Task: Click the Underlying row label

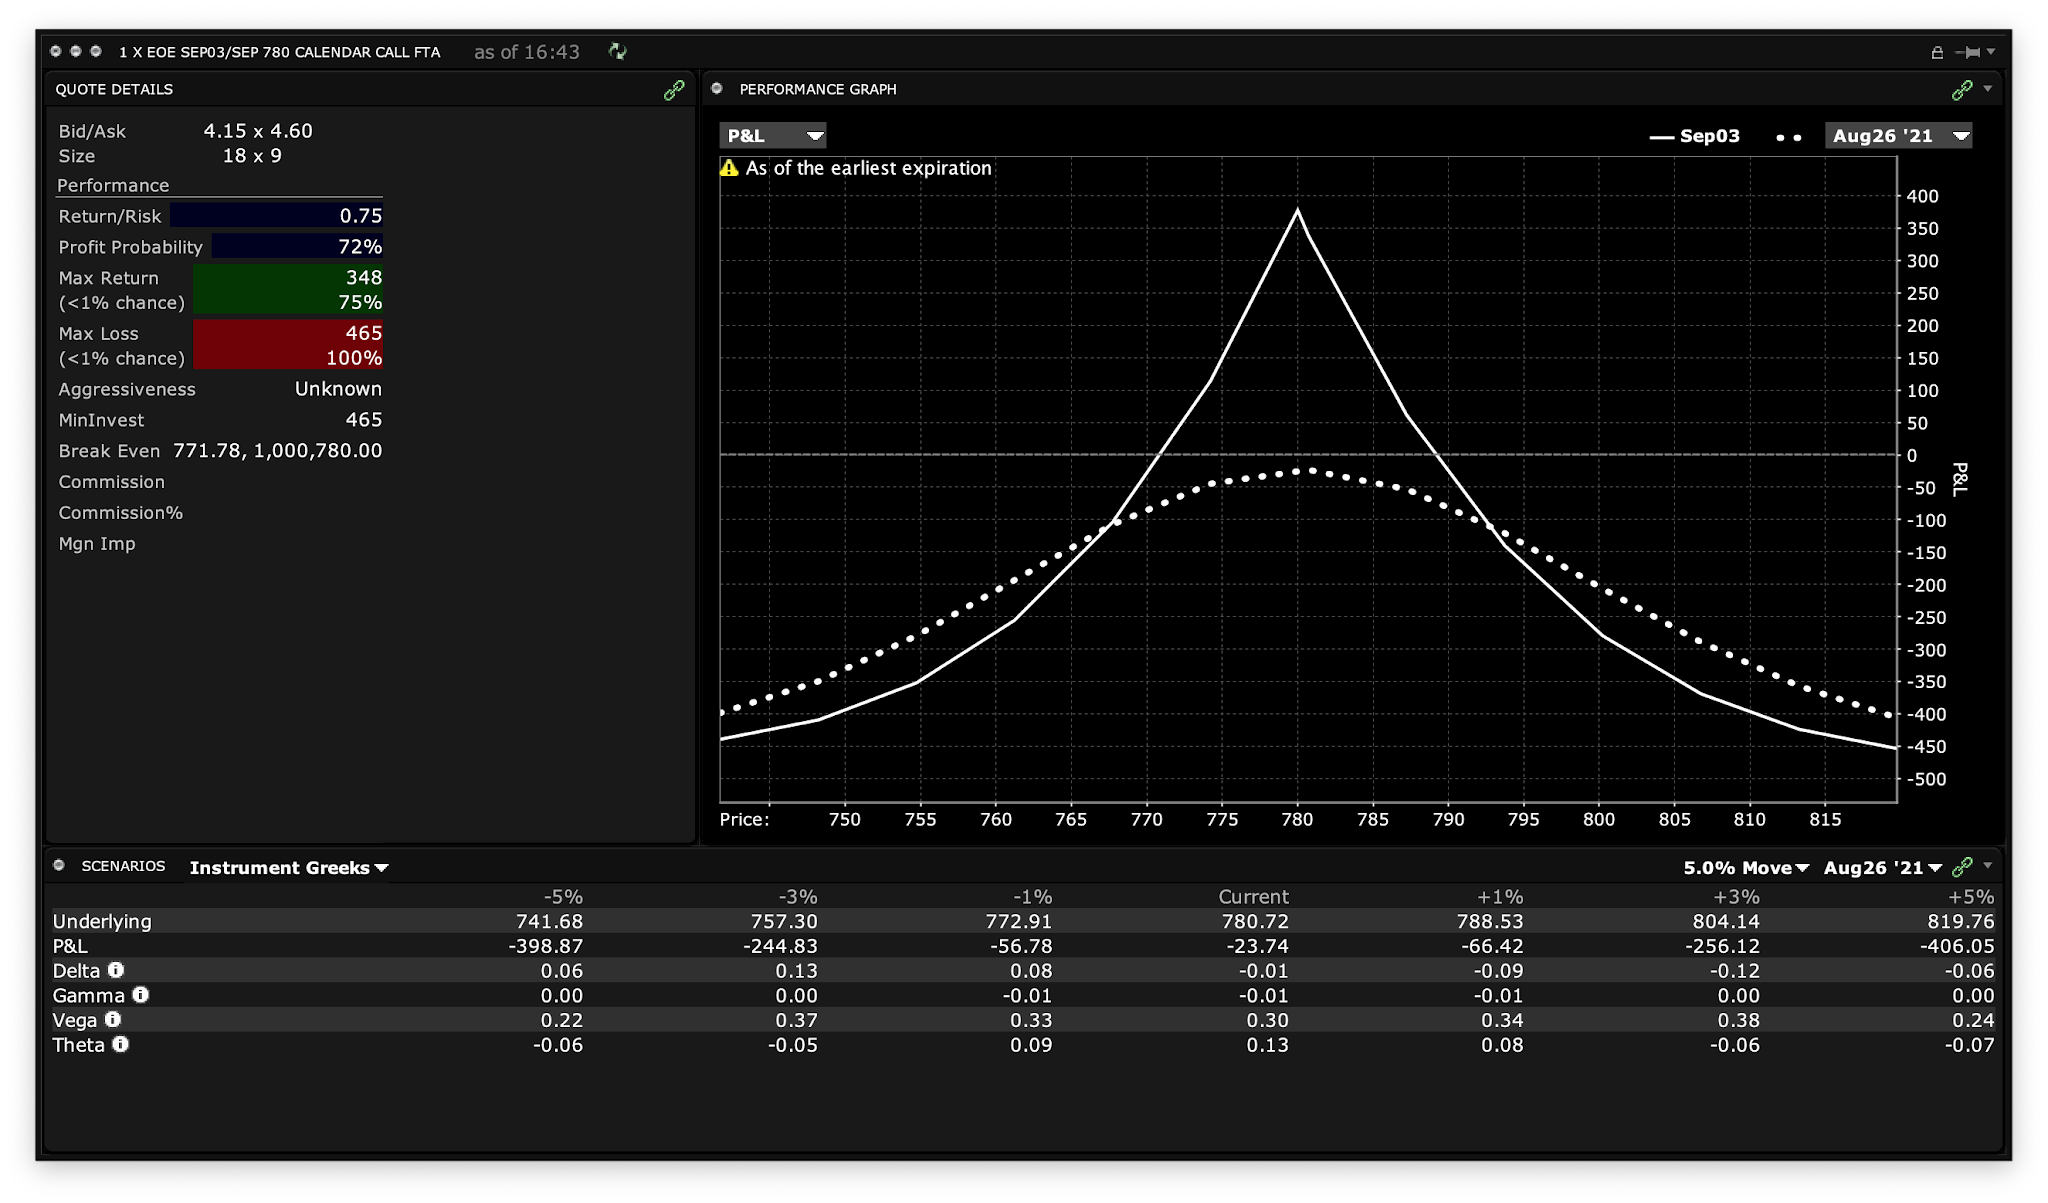Action: point(102,921)
